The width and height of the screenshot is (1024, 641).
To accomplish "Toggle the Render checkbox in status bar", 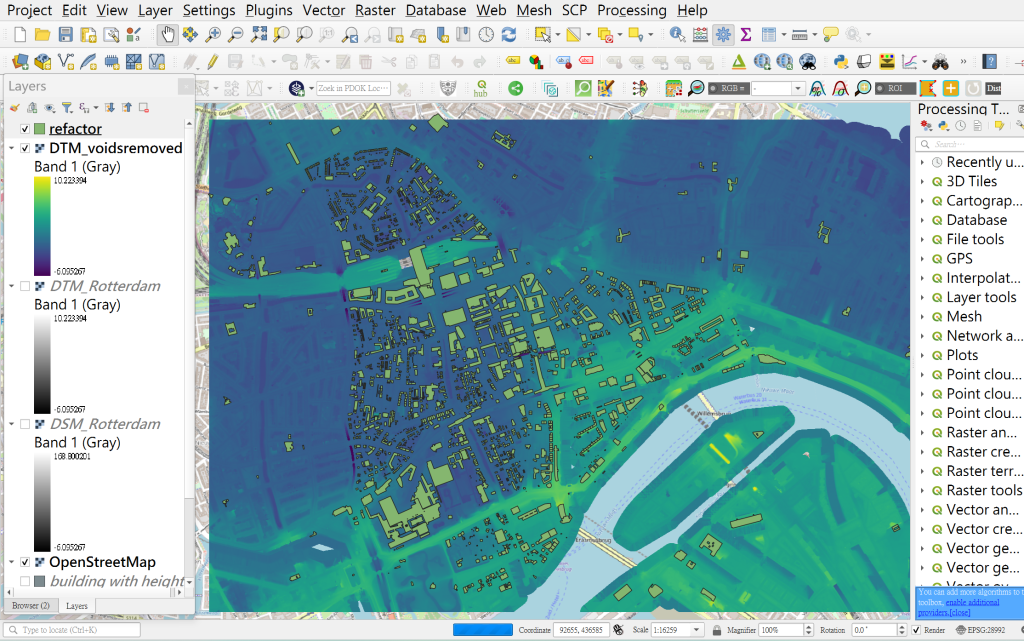I will coord(916,630).
